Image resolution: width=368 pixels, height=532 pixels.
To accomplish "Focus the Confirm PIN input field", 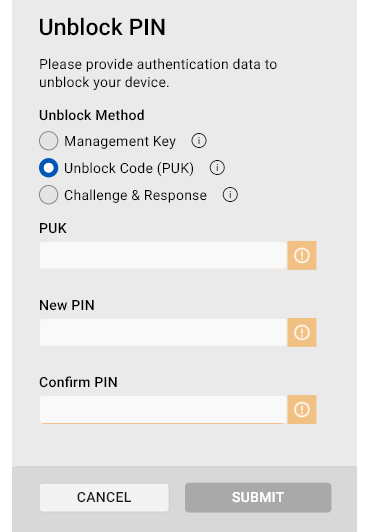I will tap(163, 410).
